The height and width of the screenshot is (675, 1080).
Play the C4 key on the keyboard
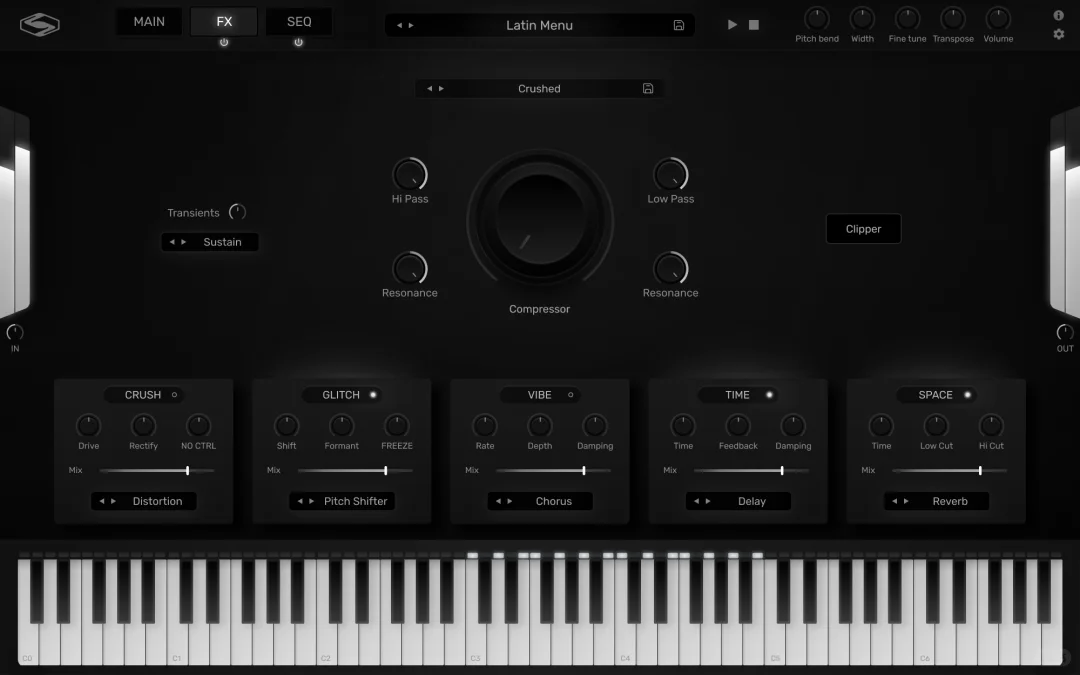click(x=626, y=644)
